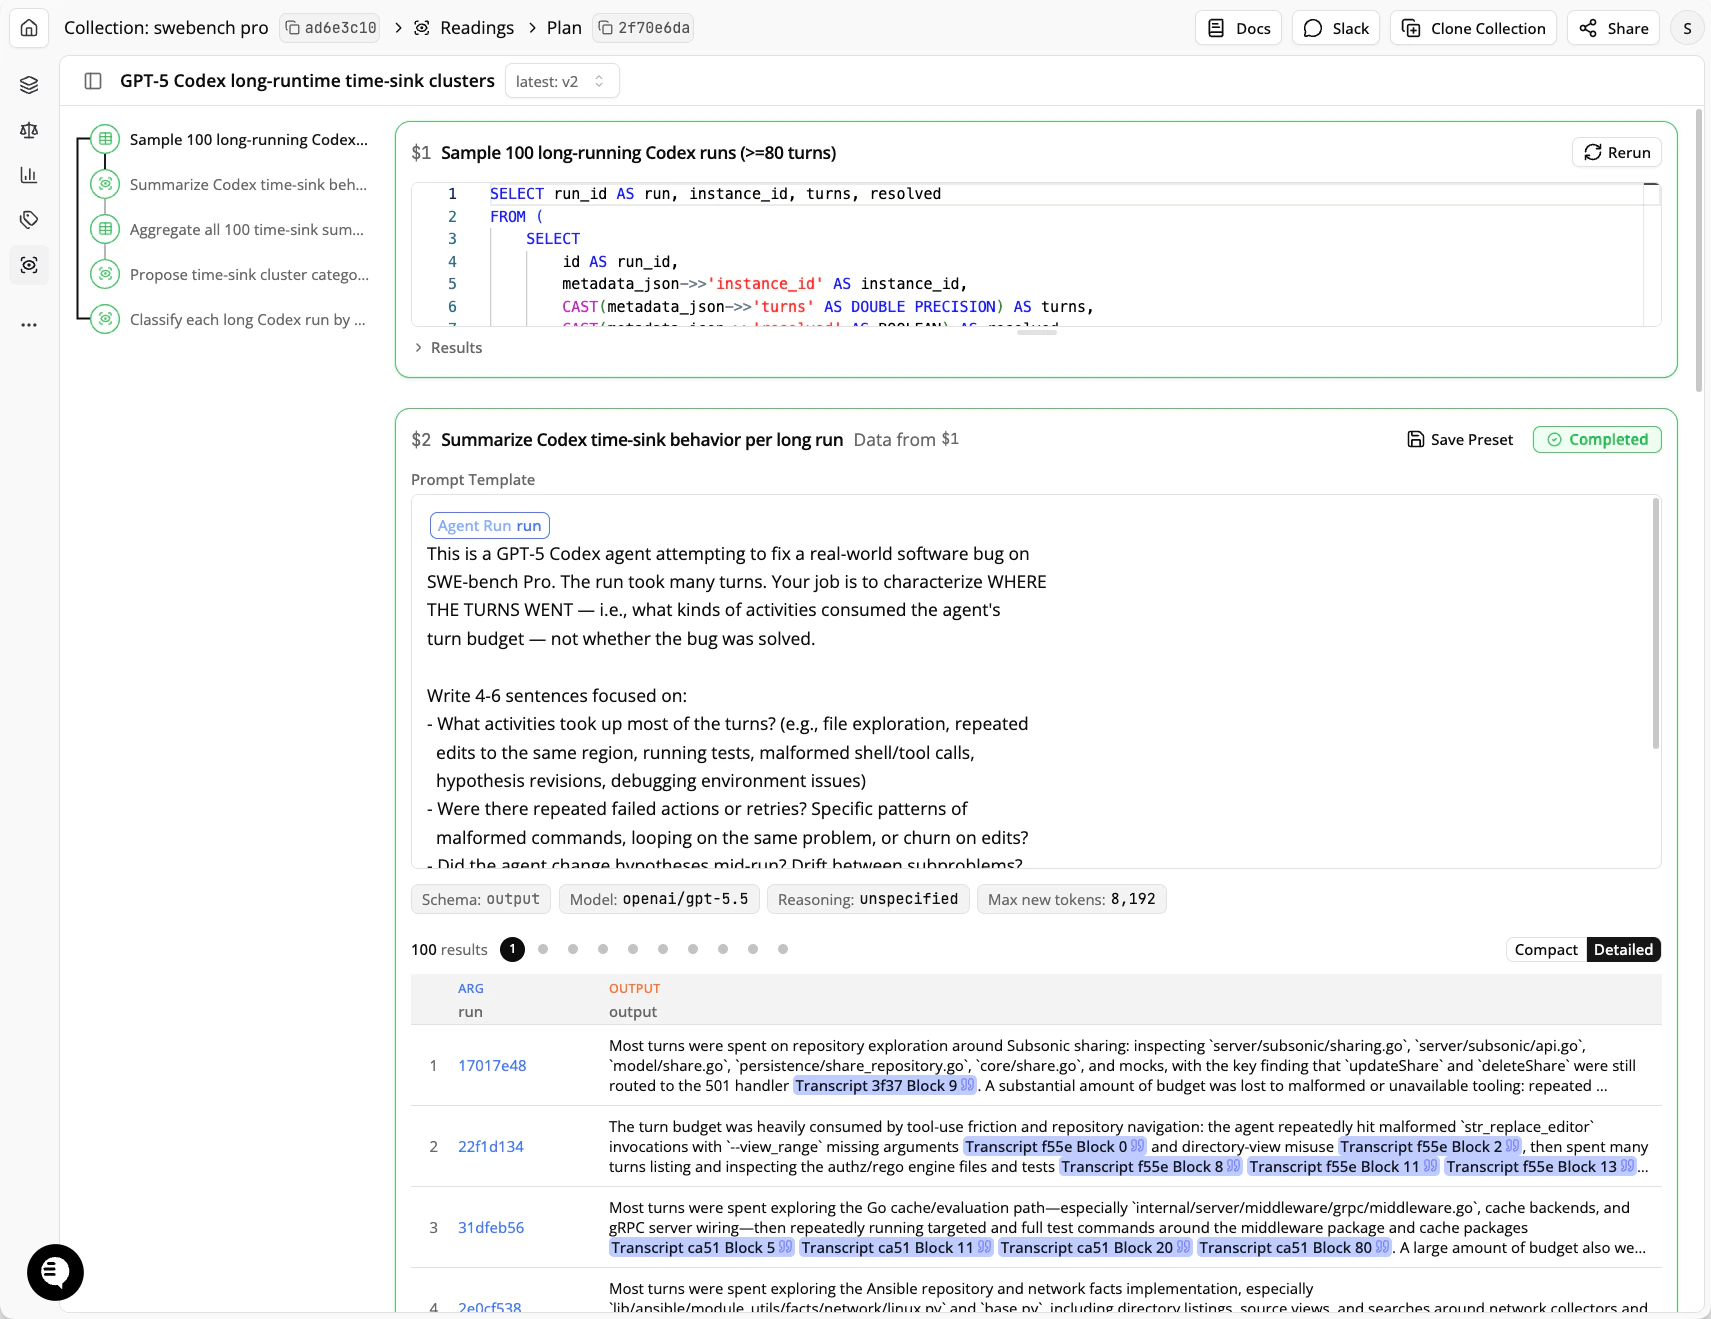The image size is (1711, 1319).
Task: Open citation Transcript 3f37 Block 9
Action: (x=884, y=1086)
